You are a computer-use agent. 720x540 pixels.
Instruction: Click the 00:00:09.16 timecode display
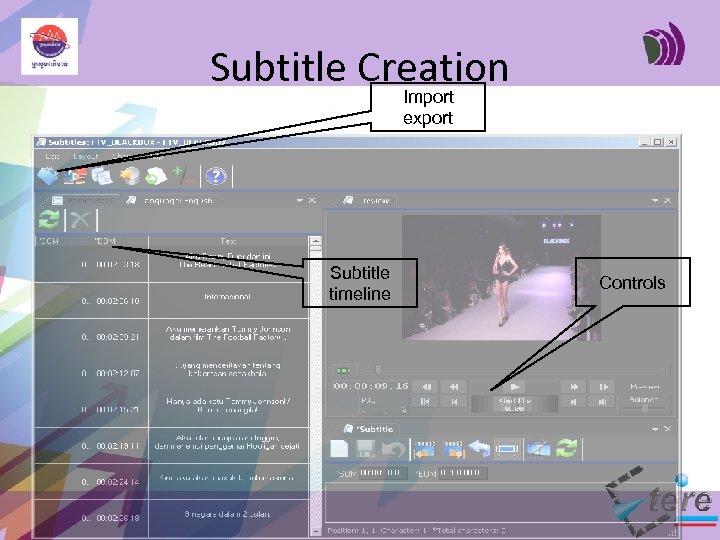371,386
